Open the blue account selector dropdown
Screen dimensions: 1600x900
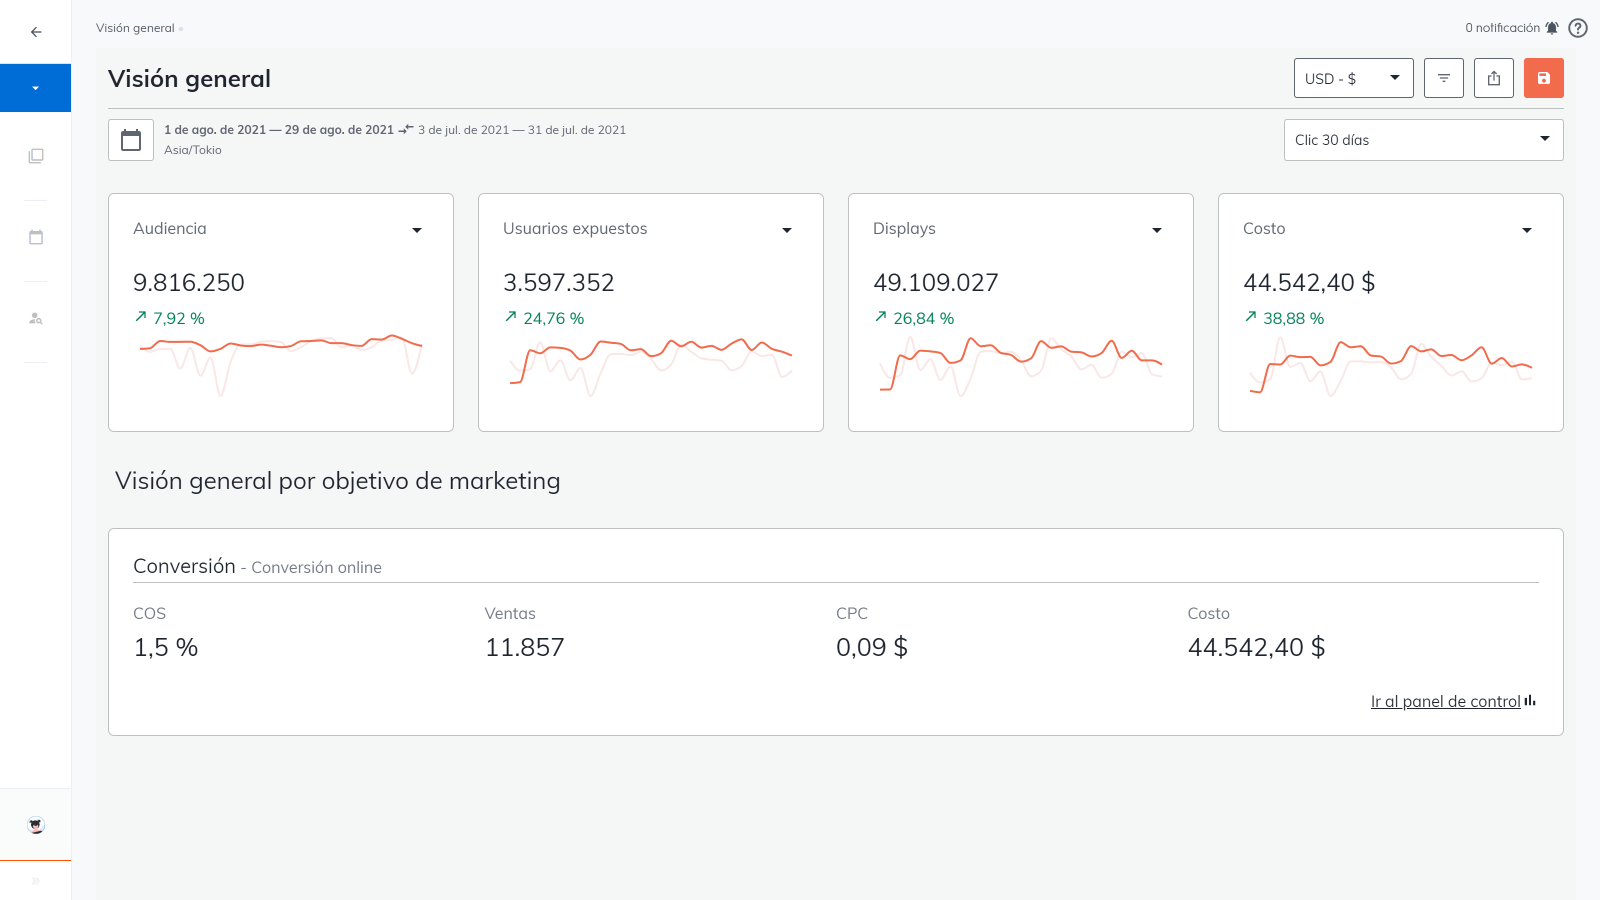35,88
